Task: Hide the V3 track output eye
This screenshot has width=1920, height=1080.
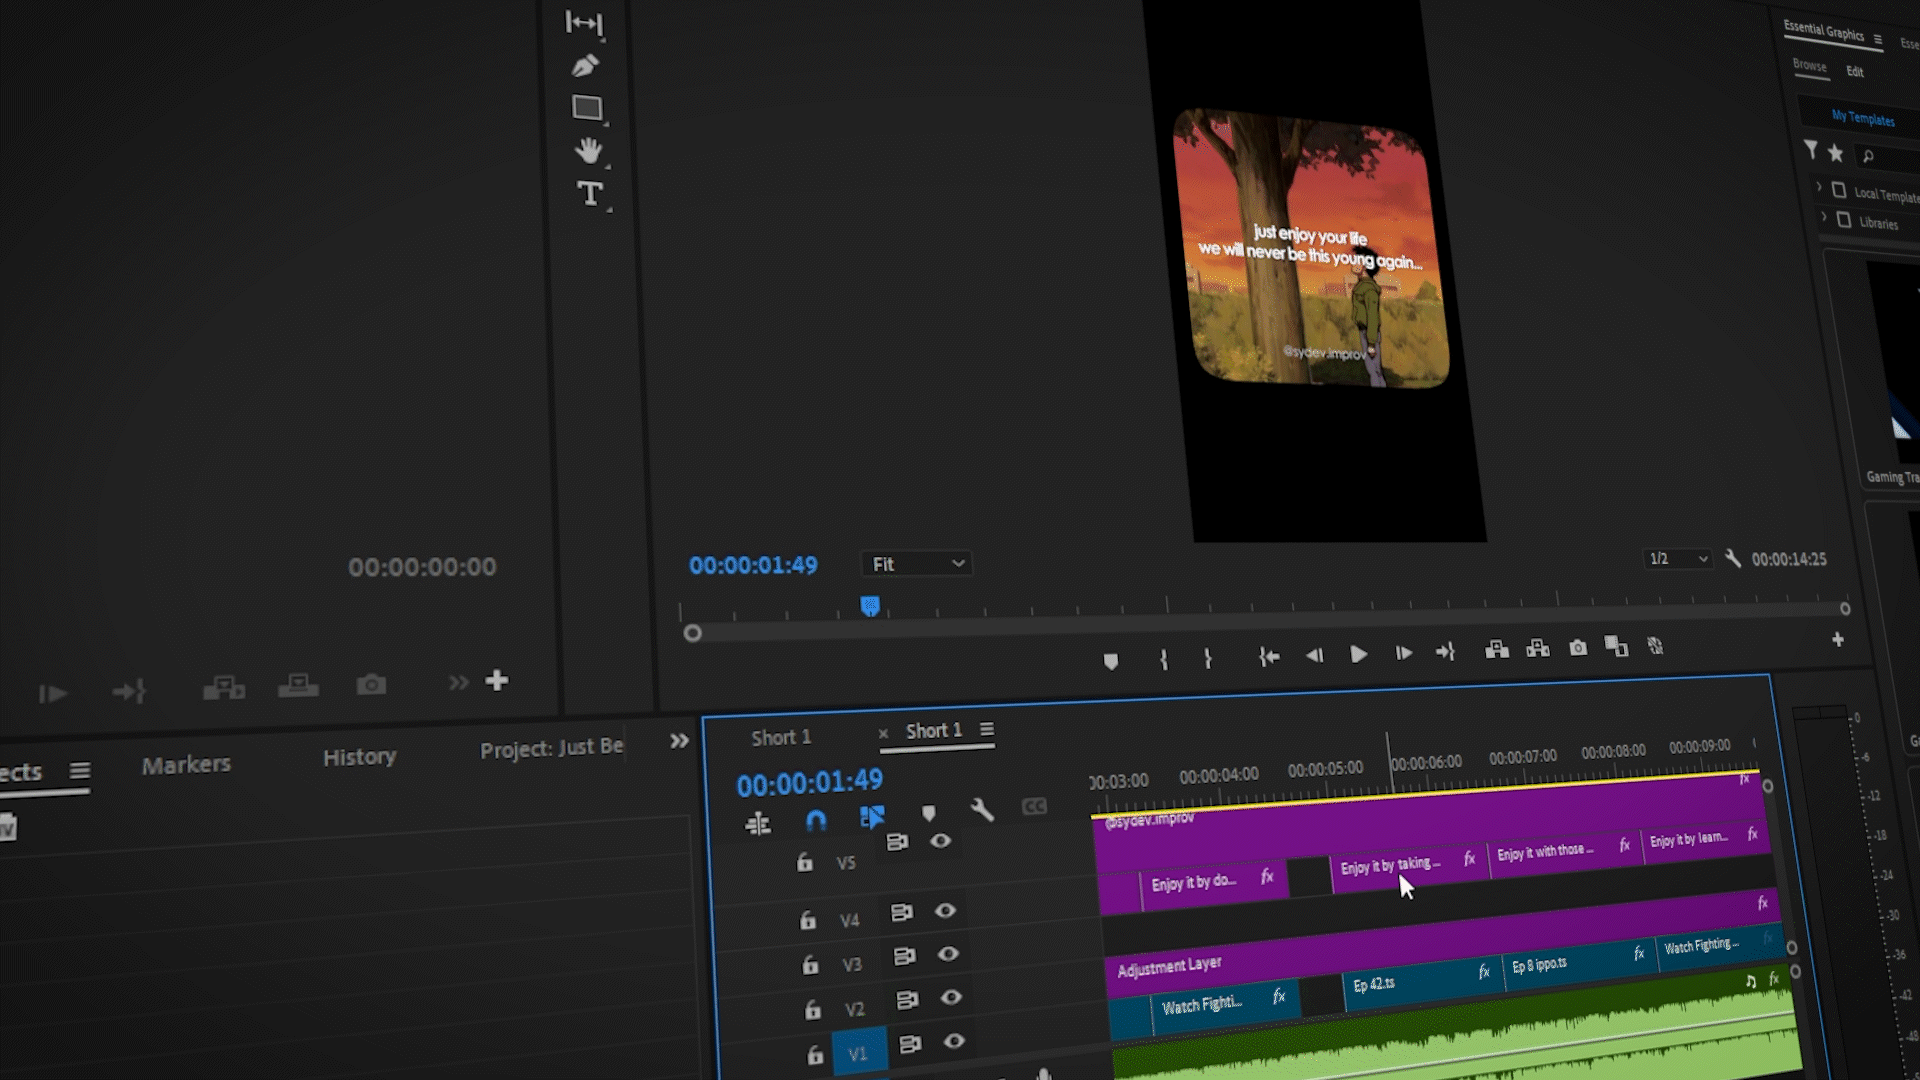Action: click(x=948, y=954)
